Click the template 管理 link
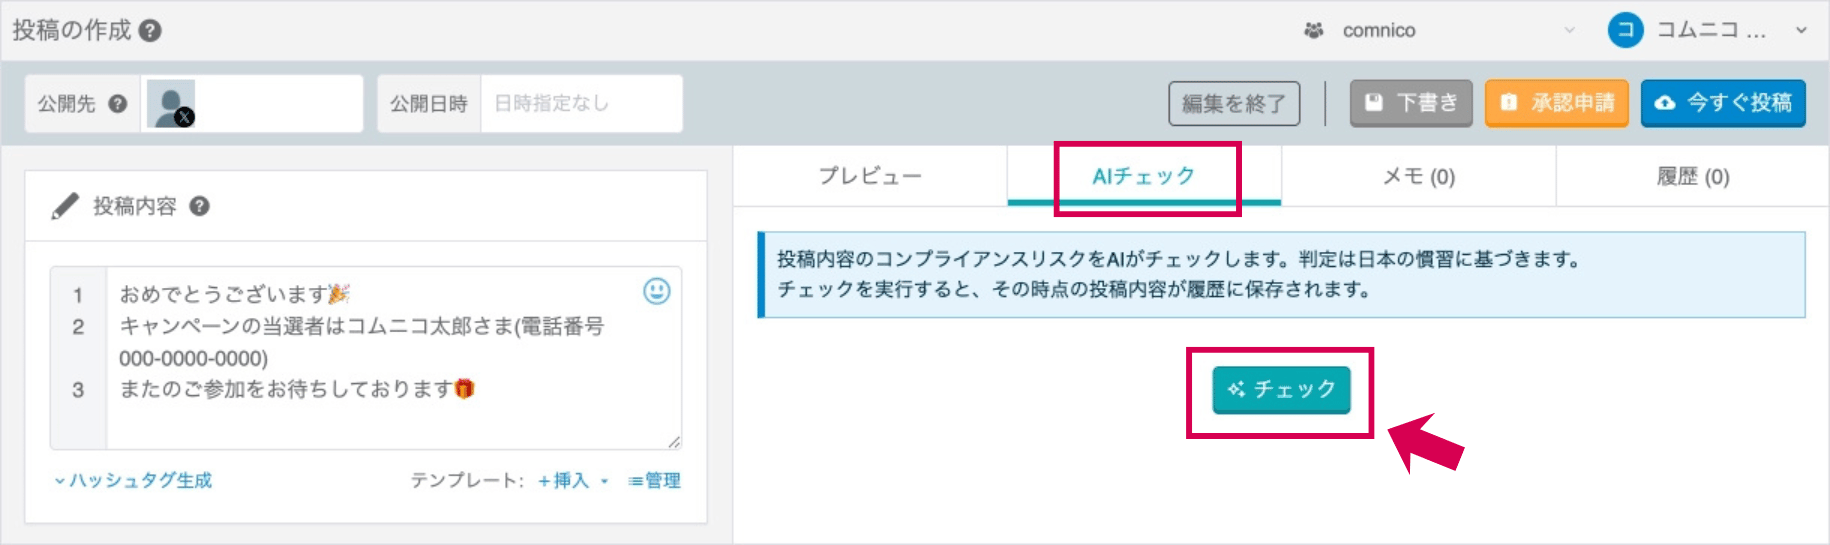 click(x=654, y=481)
